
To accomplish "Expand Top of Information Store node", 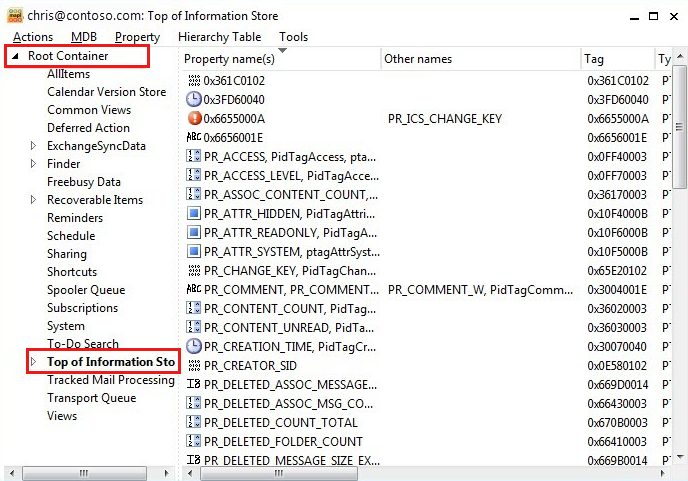I will click(33, 362).
